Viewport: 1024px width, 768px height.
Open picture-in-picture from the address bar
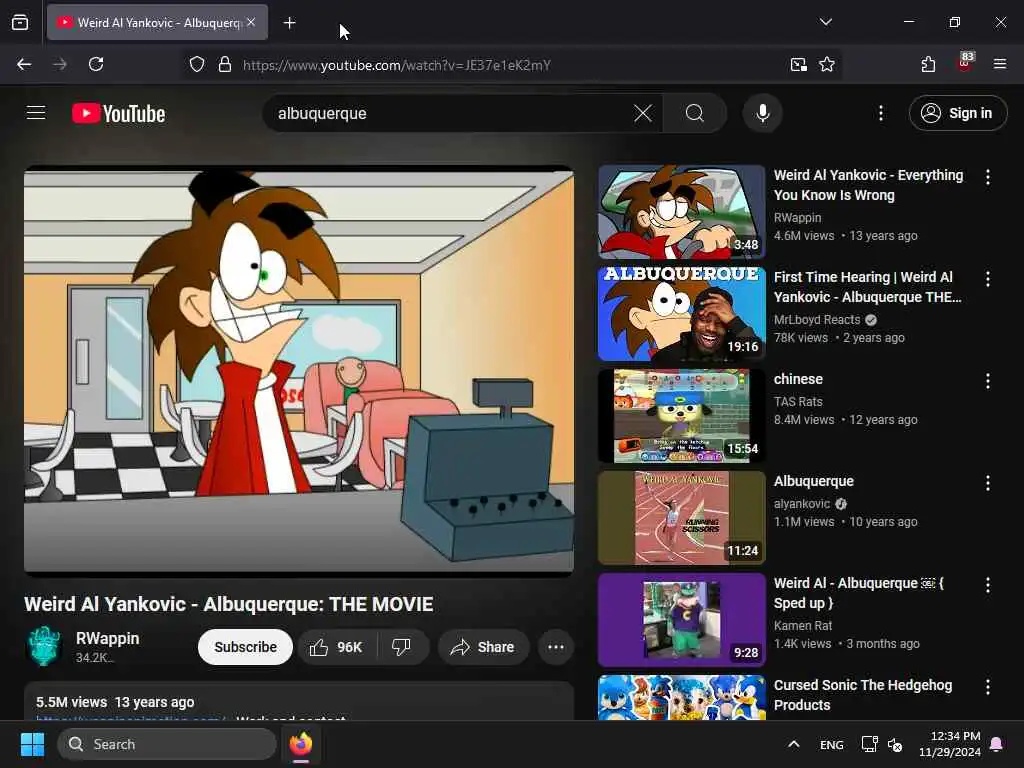(798, 64)
